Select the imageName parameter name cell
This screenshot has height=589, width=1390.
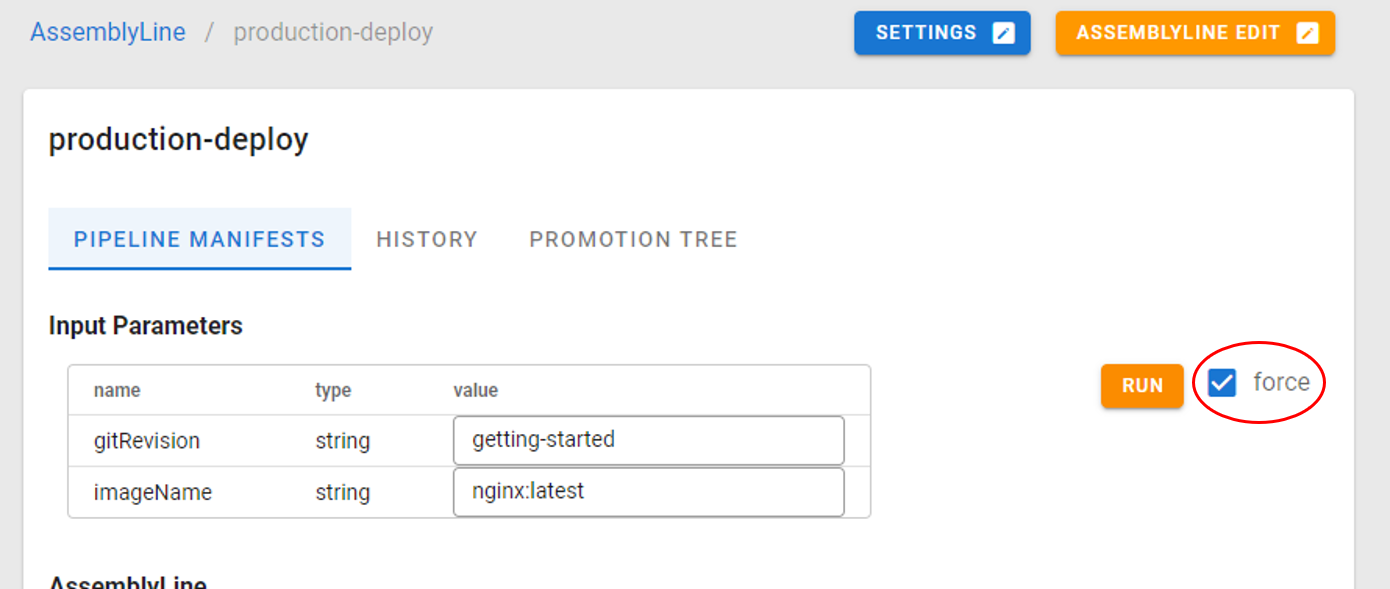tap(153, 492)
